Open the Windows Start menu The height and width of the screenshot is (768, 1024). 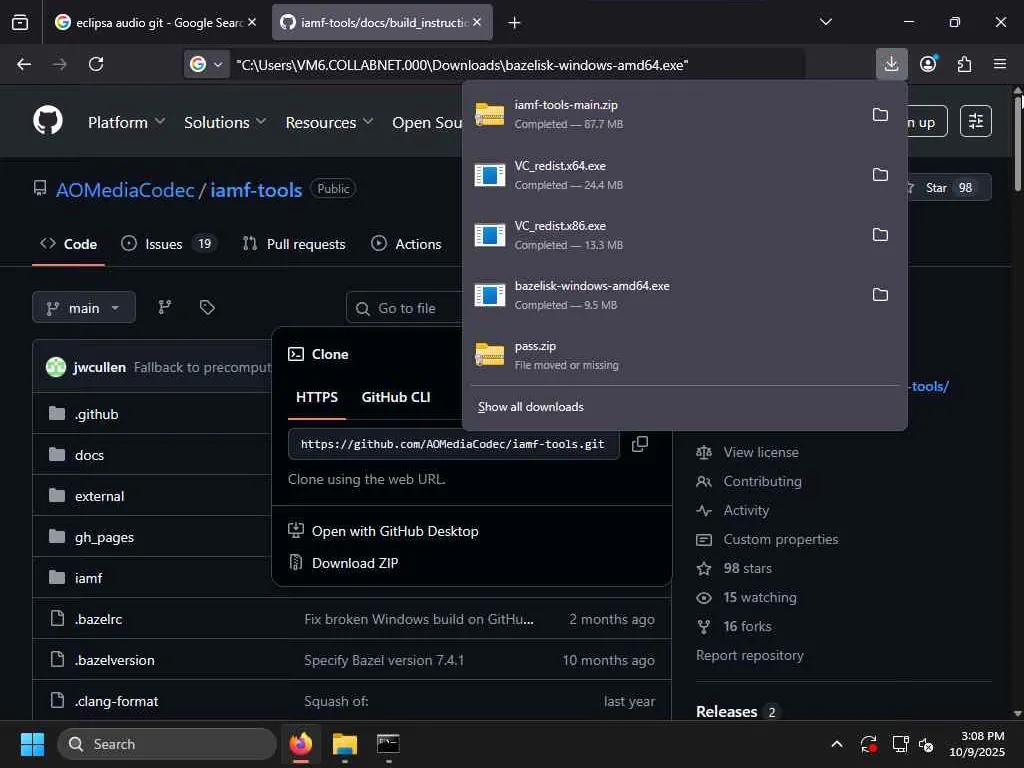(32, 744)
